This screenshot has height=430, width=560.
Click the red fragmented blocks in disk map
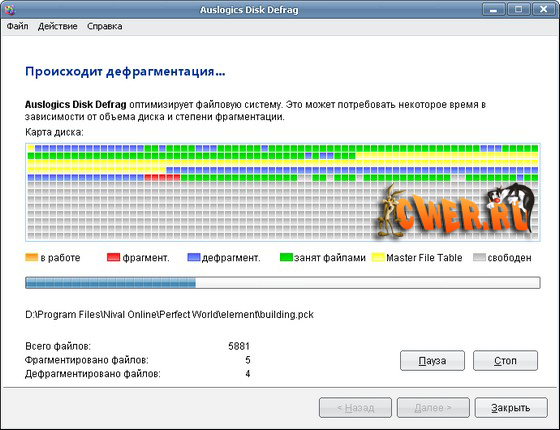162,178
